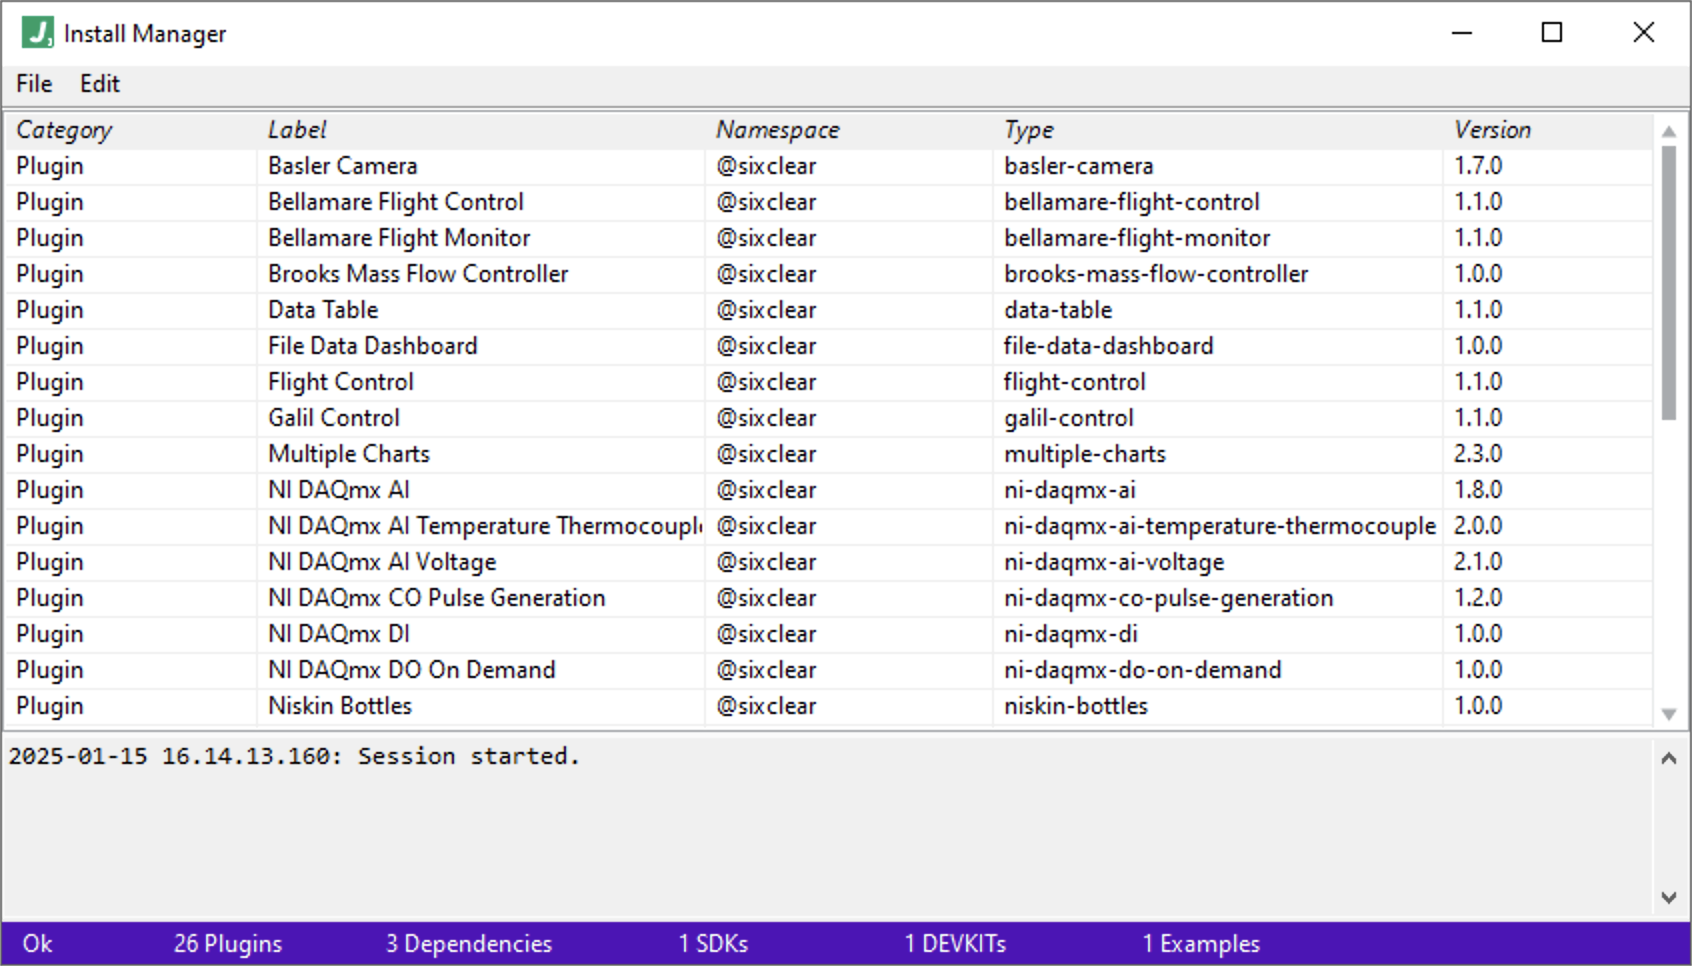Click version 2.3.0 of Multiple Charts

click(1478, 454)
